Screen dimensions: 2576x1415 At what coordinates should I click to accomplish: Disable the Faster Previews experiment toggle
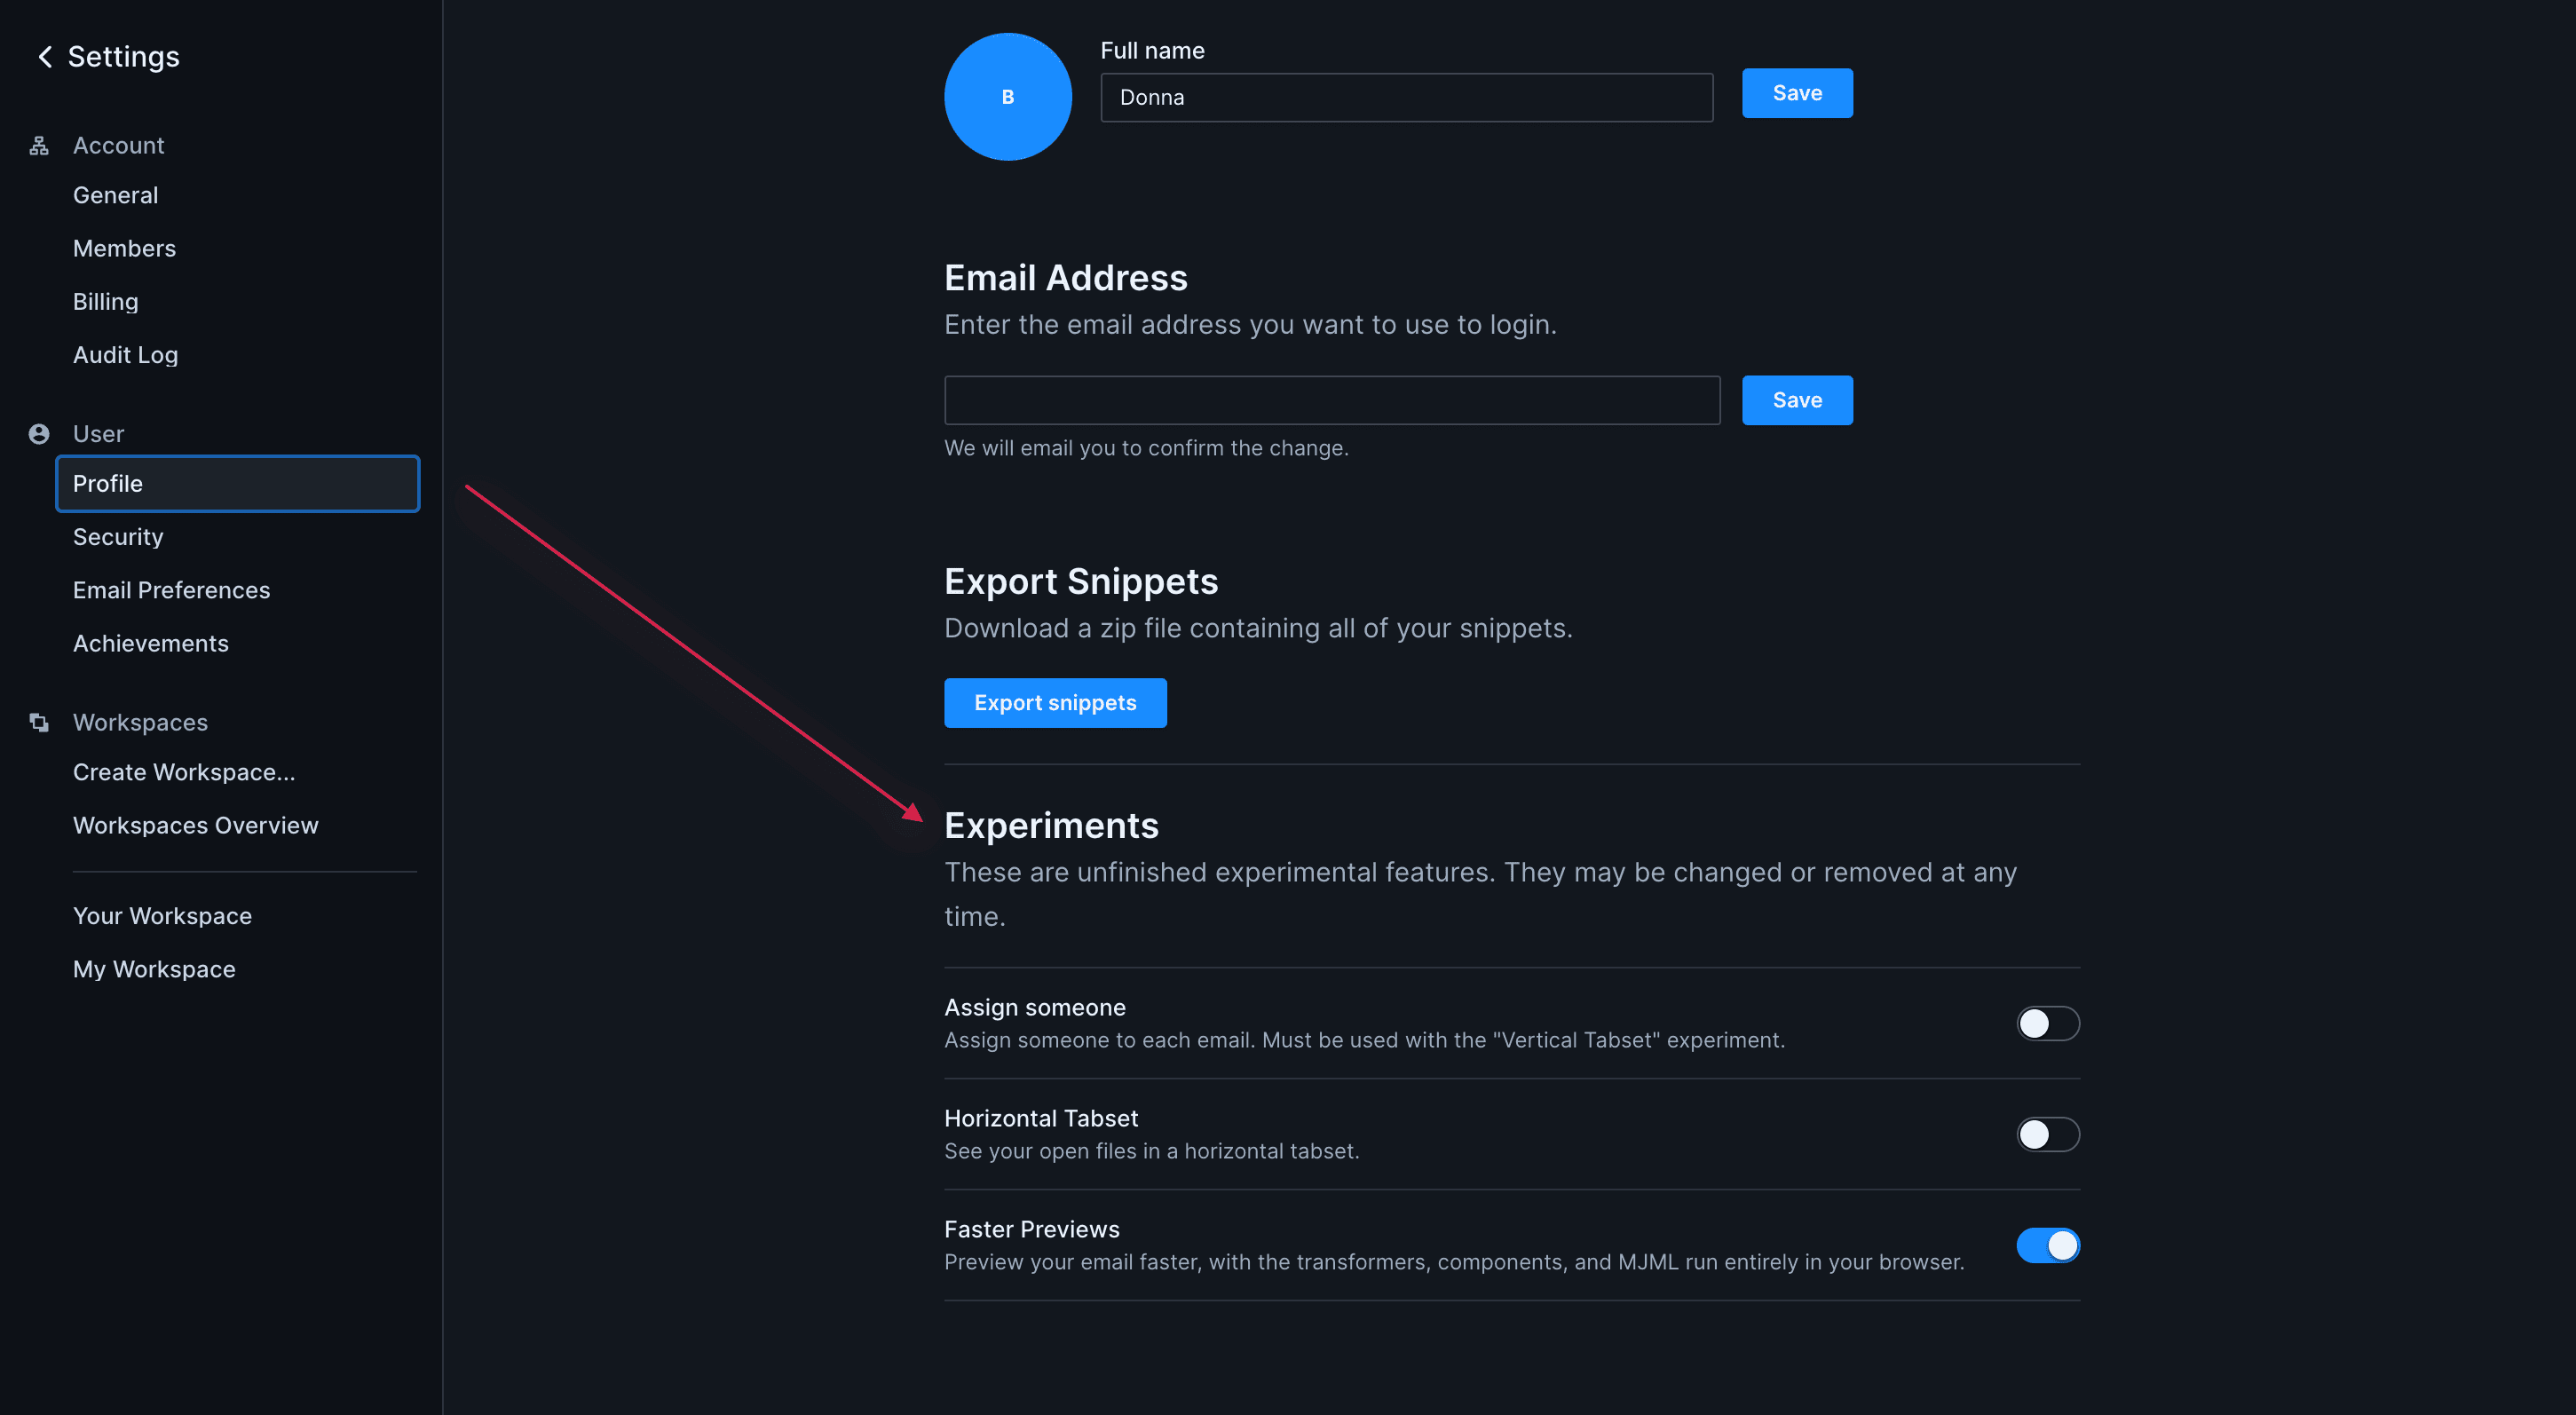coord(2047,1245)
